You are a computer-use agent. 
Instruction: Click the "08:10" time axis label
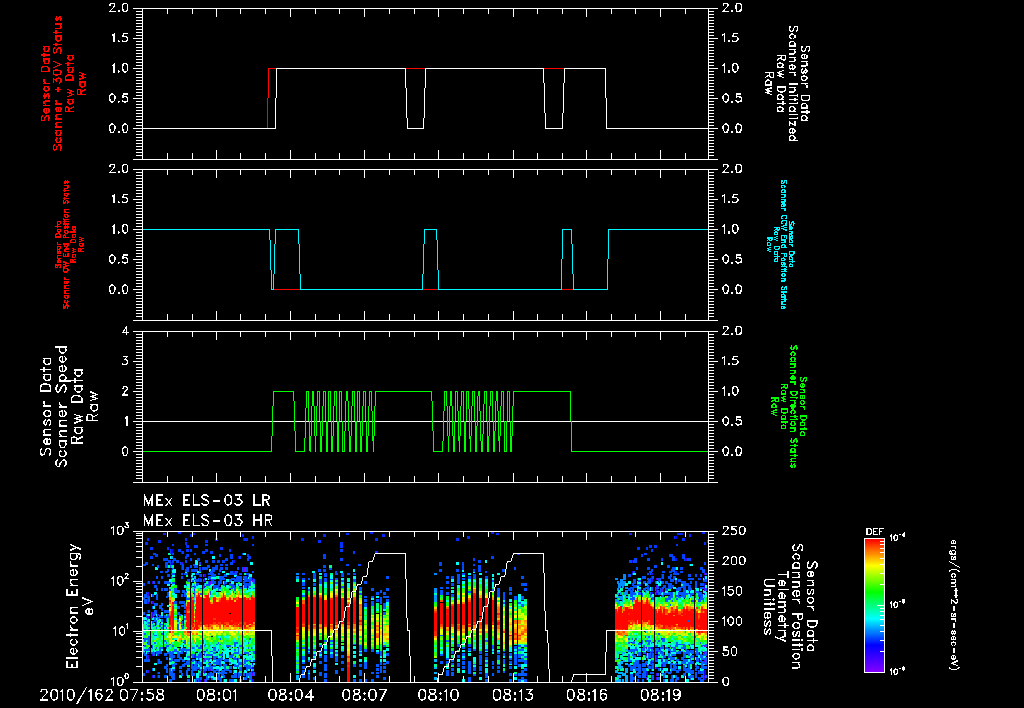pyautogui.click(x=438, y=695)
